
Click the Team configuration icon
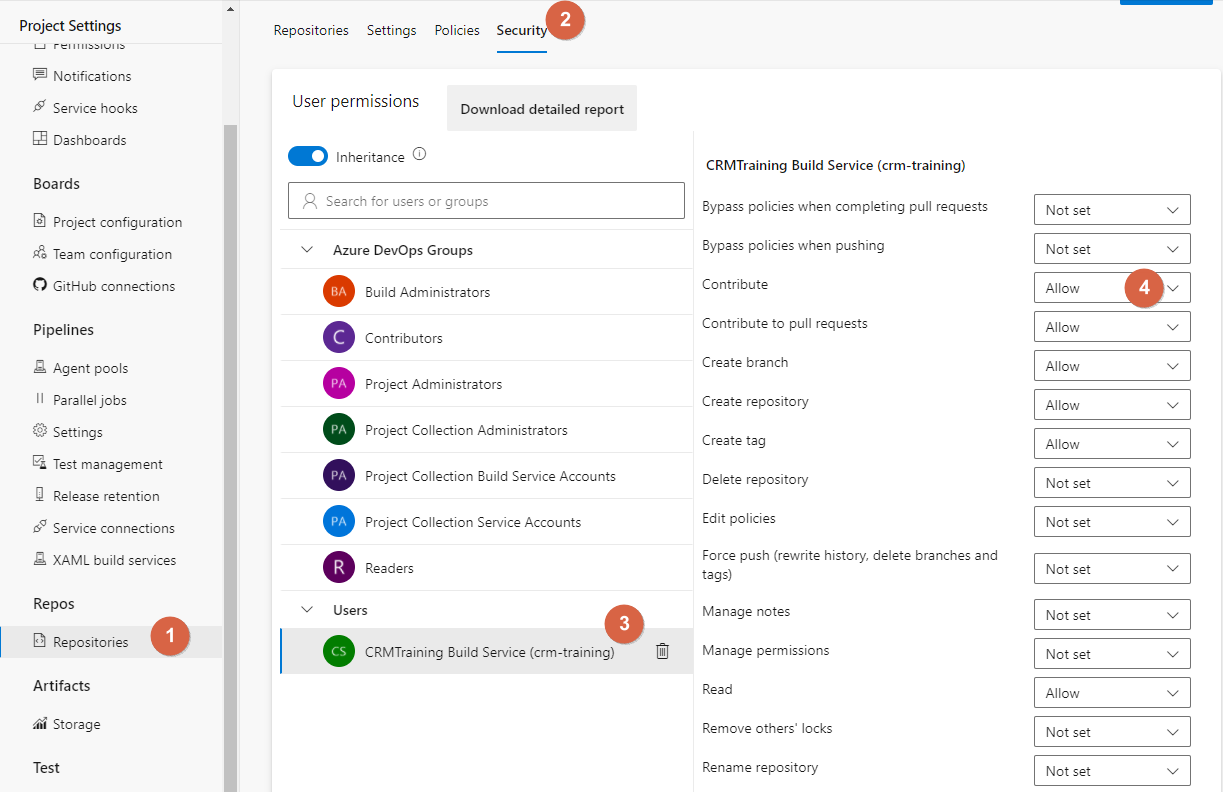click(x=40, y=253)
